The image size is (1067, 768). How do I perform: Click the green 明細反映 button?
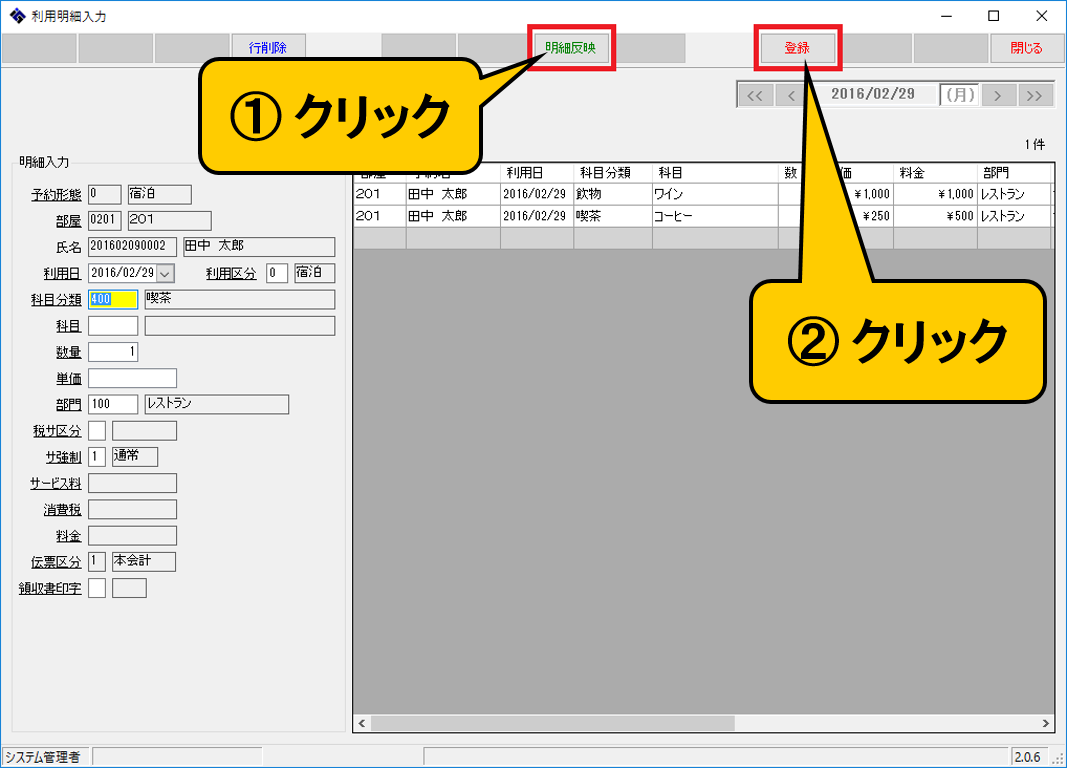point(570,48)
